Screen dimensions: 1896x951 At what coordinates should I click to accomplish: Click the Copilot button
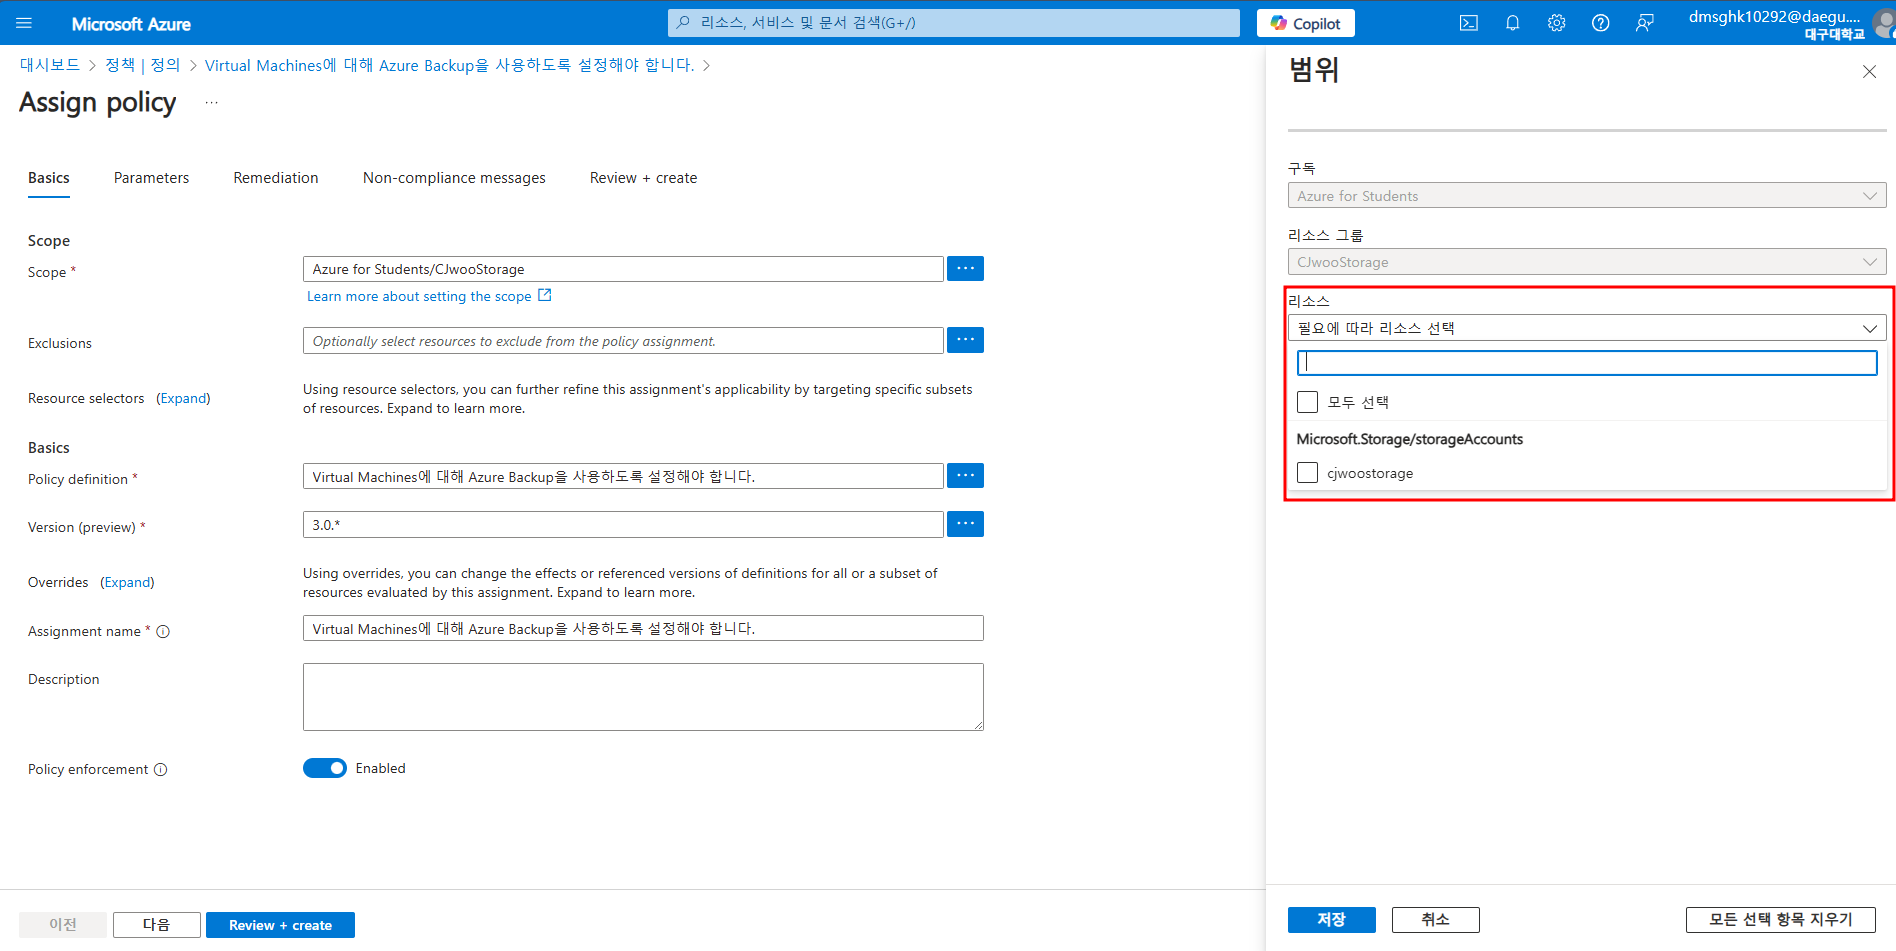(x=1305, y=23)
